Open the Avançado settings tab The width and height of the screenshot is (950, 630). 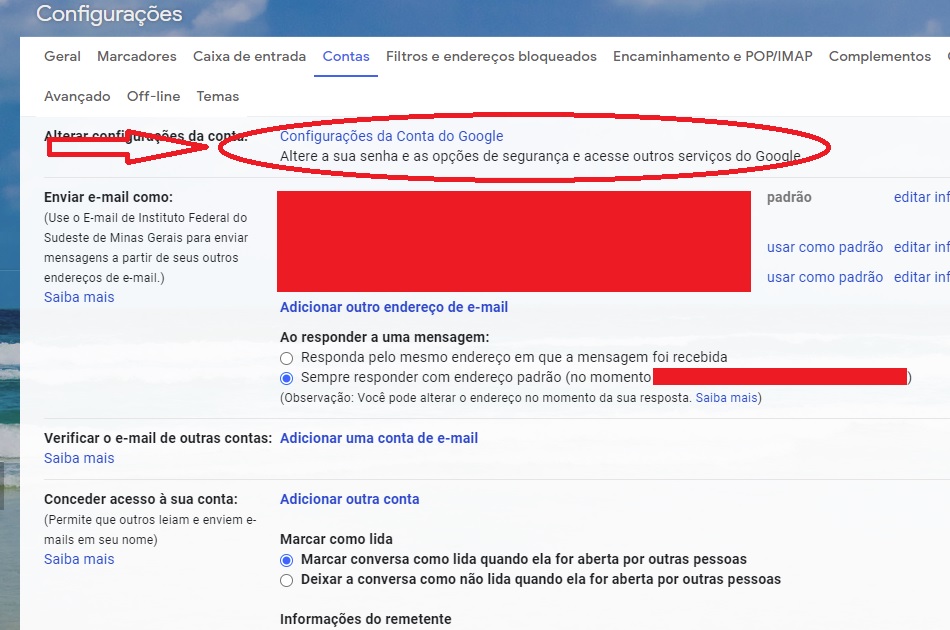click(x=77, y=97)
